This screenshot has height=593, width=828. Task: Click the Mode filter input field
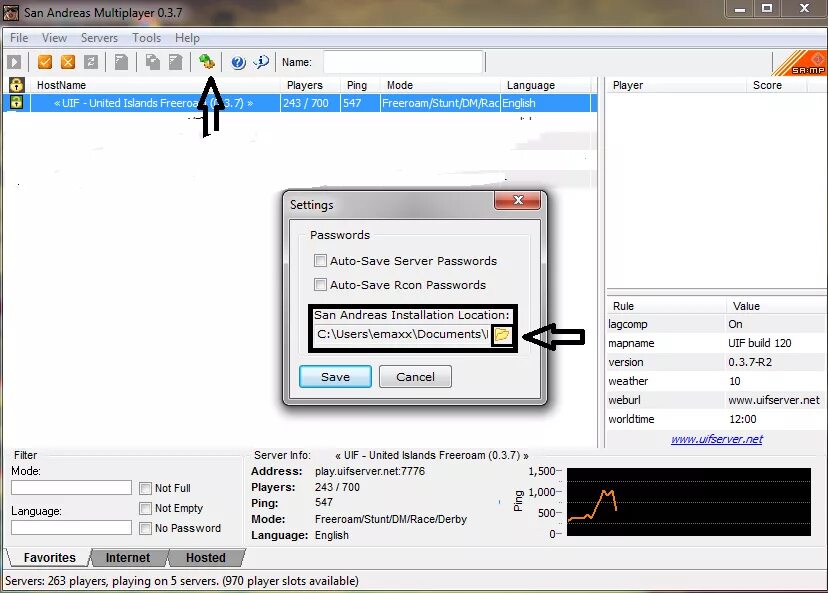(71, 487)
